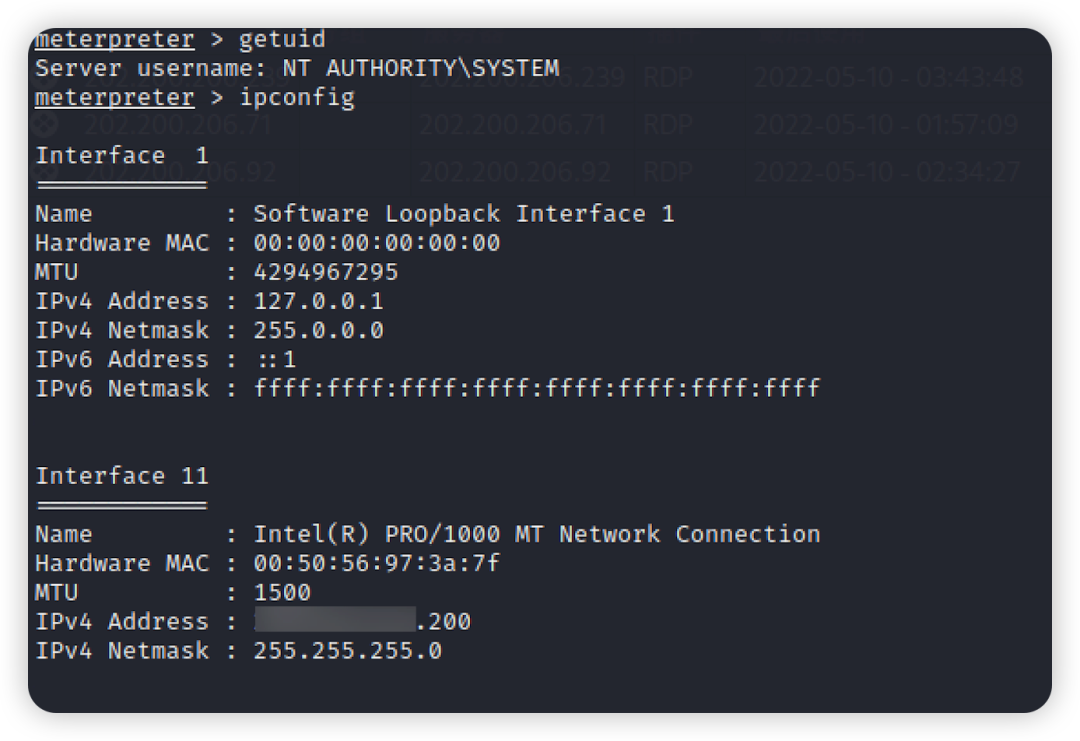Select the 00:50:56:97:3a:7f MAC address
Image resolution: width=1080 pixels, height=741 pixels.
point(377,563)
